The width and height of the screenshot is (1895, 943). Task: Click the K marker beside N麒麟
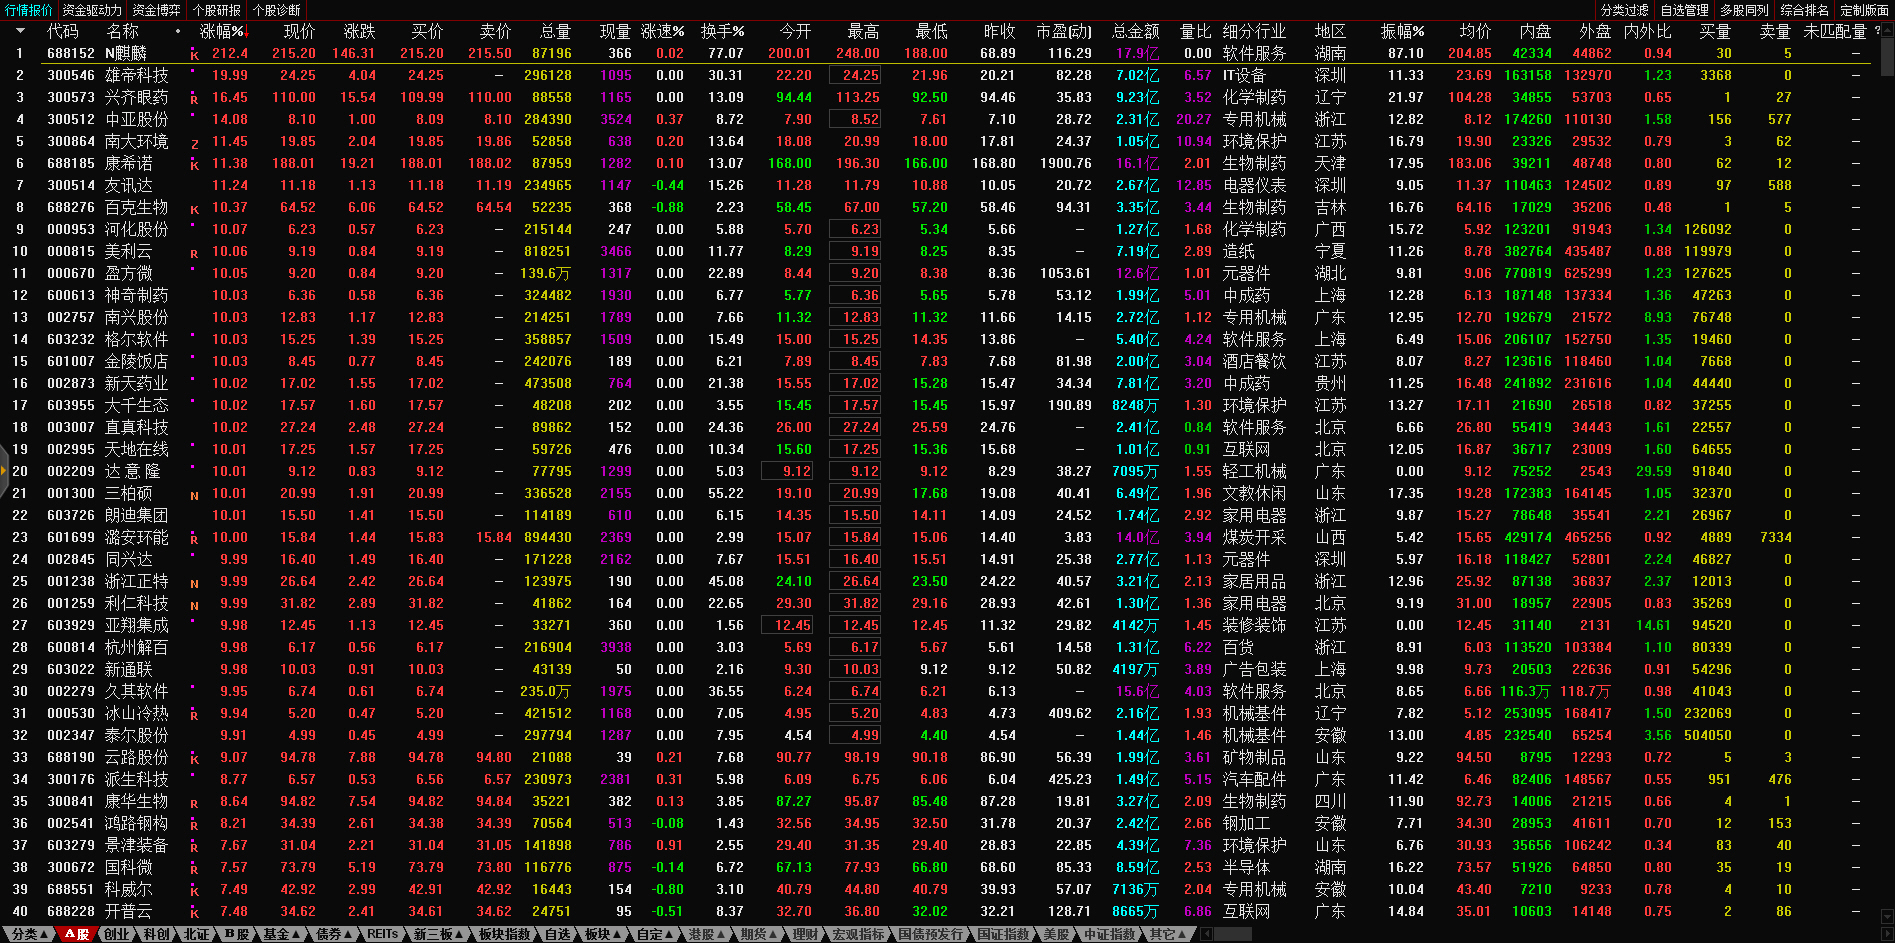point(194,55)
